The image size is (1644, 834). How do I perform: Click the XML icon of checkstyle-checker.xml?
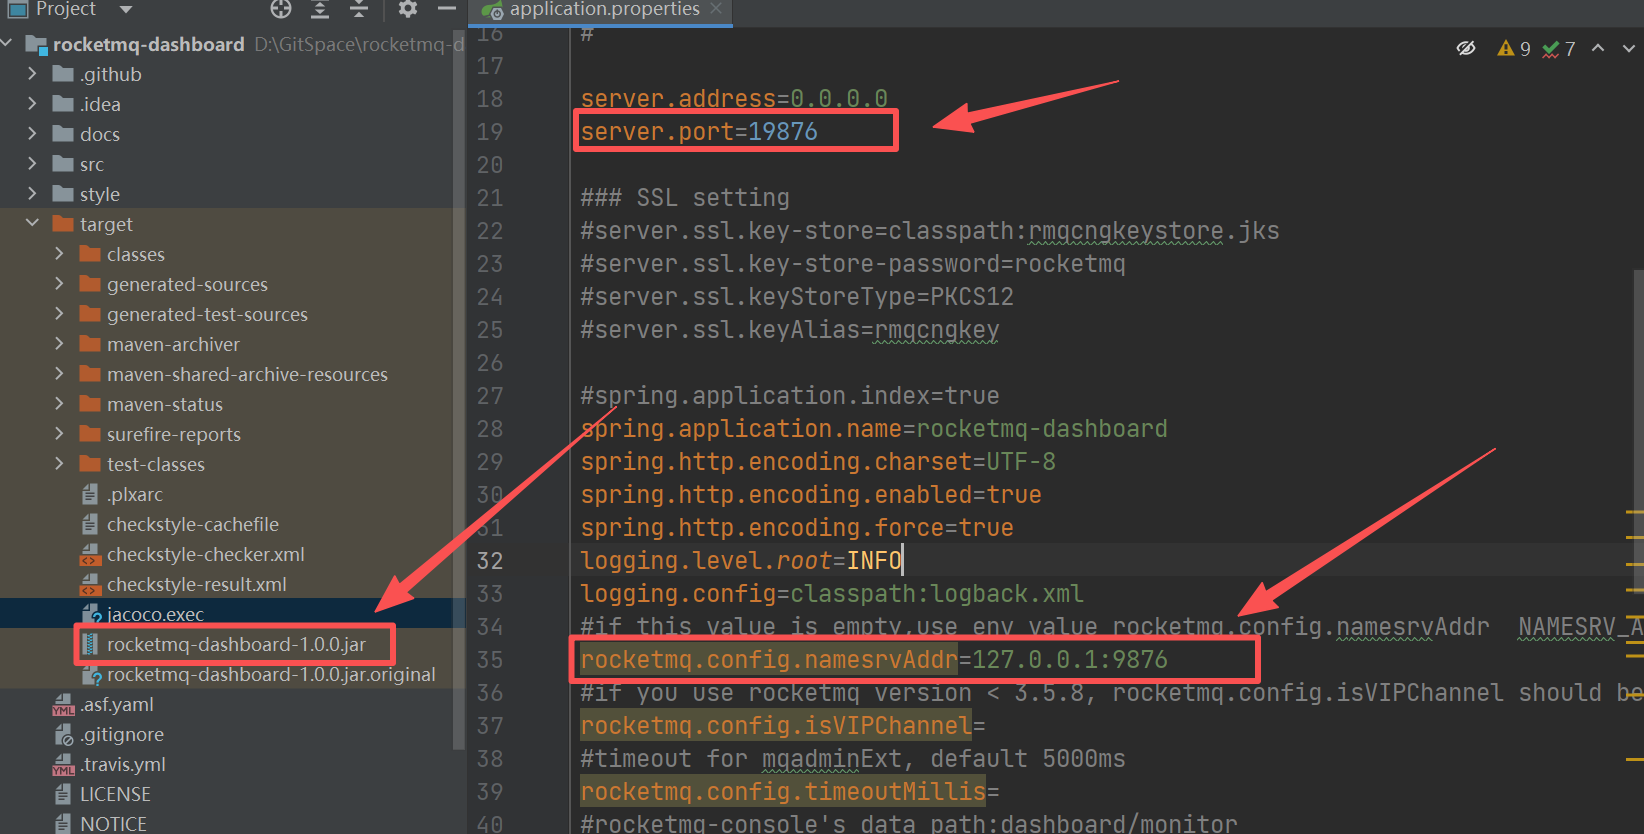(x=90, y=554)
